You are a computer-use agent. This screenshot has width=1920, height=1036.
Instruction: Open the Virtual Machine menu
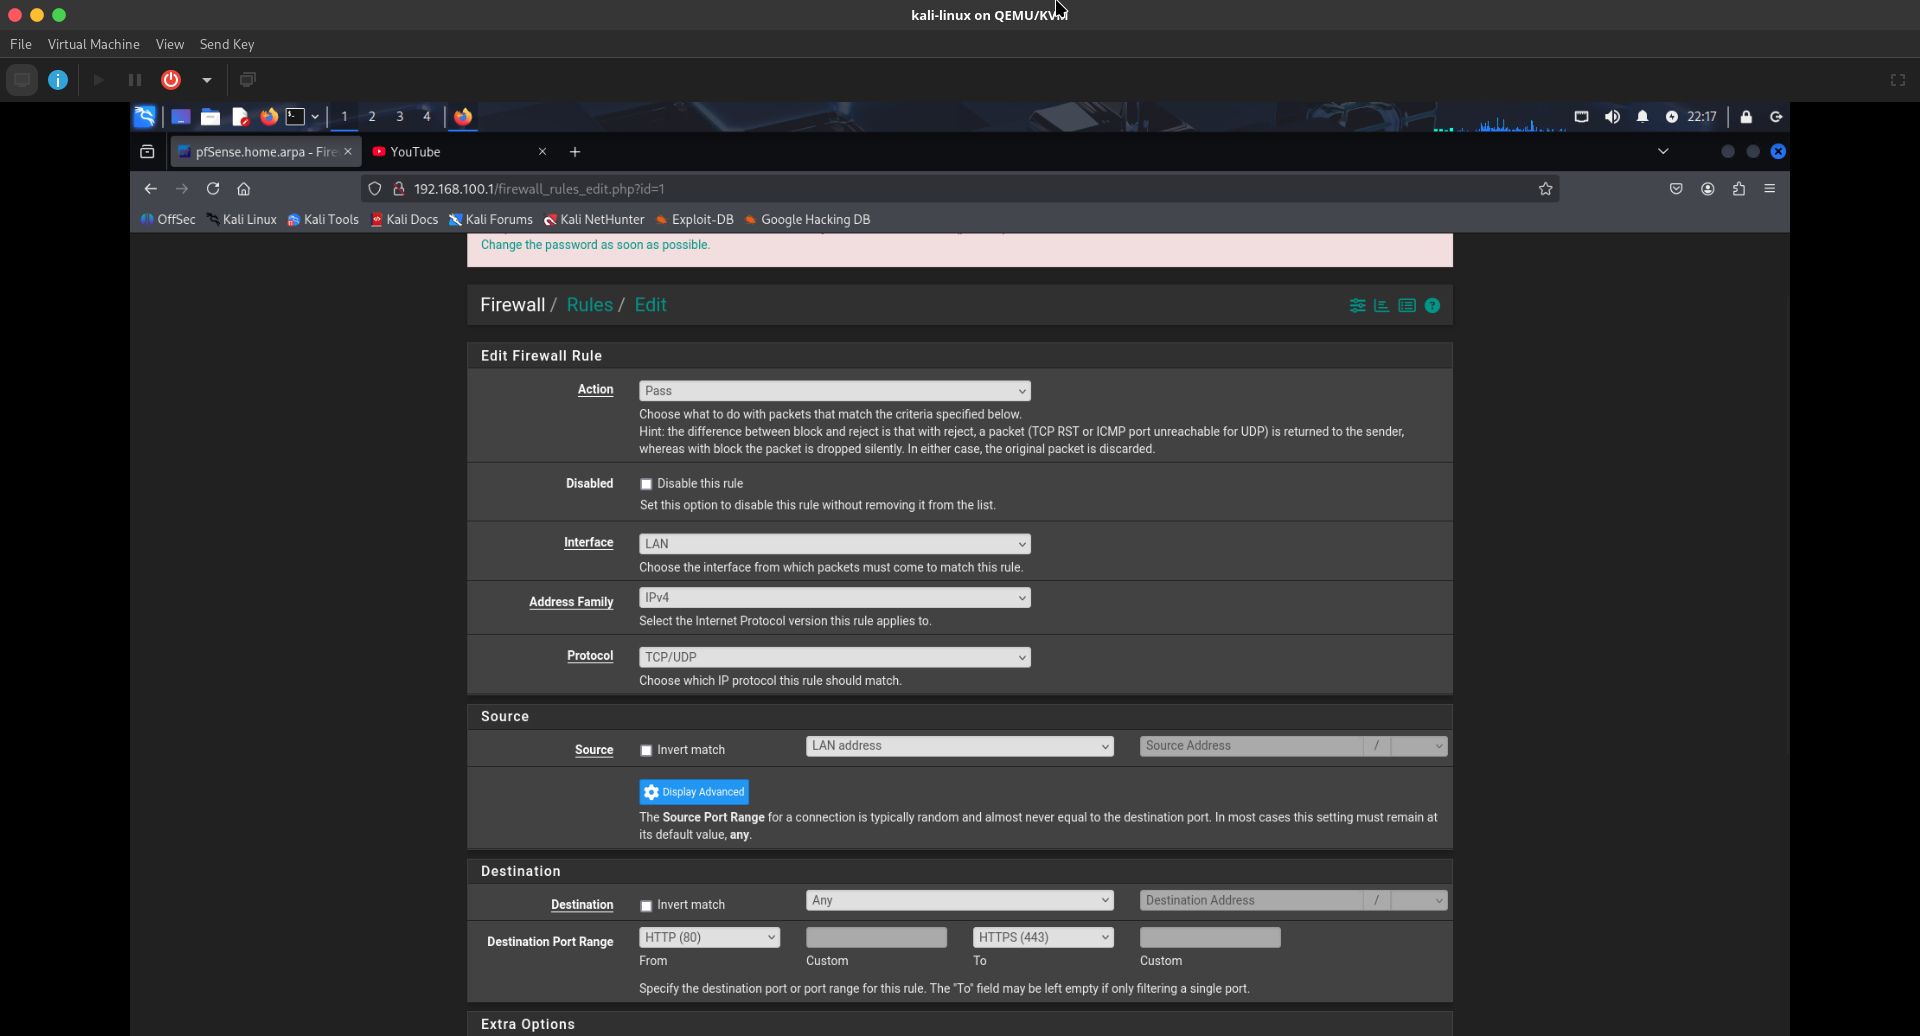[x=93, y=44]
